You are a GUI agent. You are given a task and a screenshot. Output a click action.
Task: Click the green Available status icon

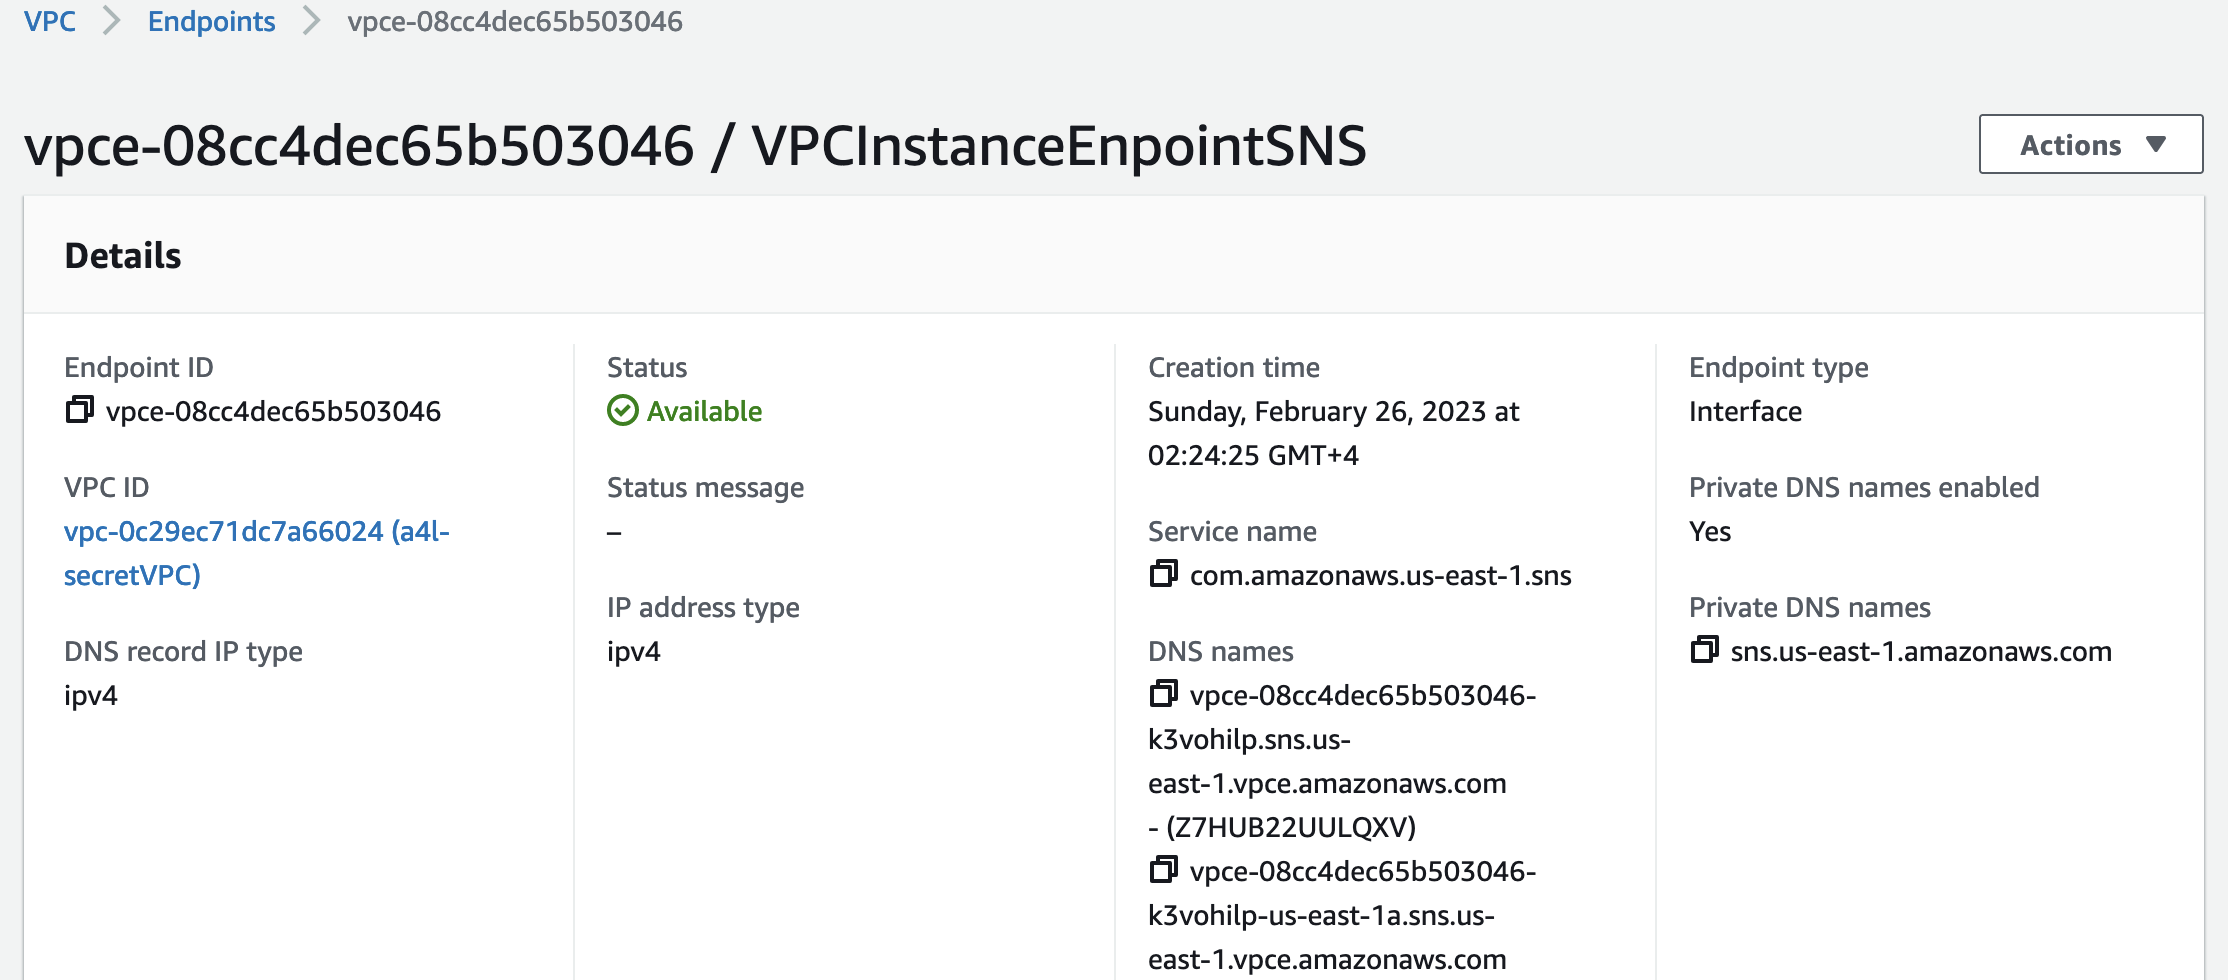point(622,411)
